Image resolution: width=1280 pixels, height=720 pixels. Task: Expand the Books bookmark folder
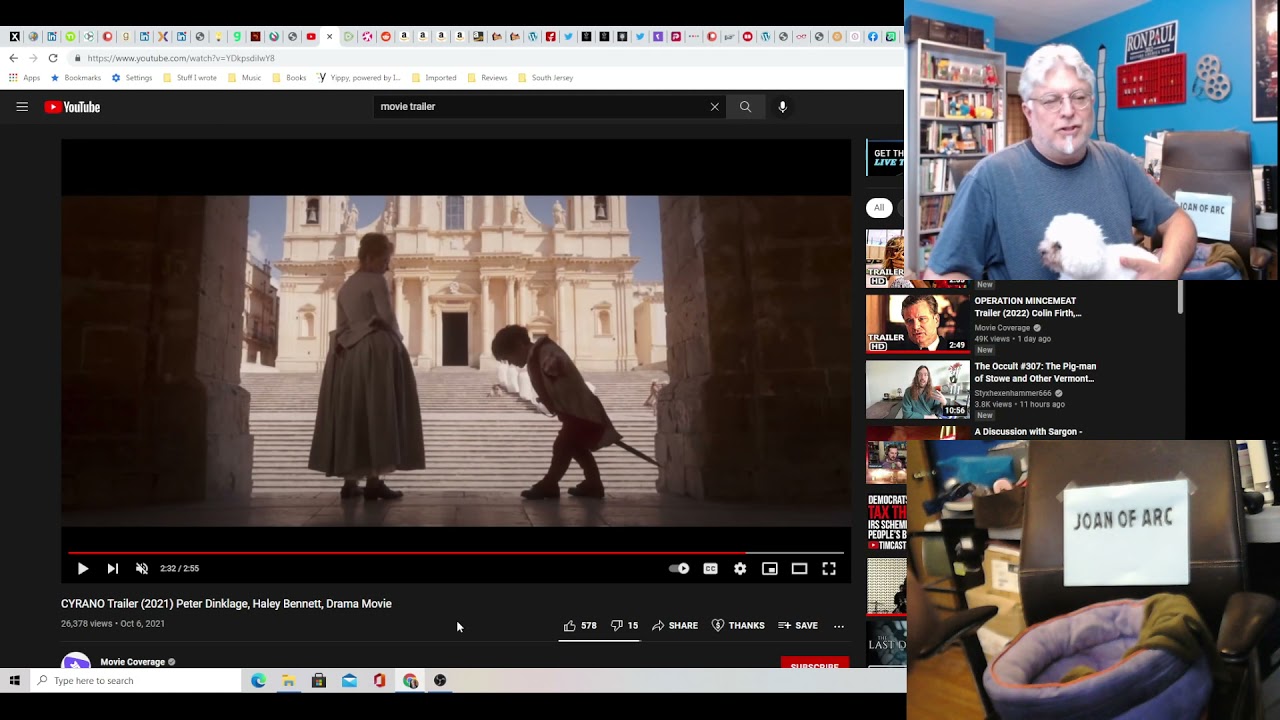289,78
